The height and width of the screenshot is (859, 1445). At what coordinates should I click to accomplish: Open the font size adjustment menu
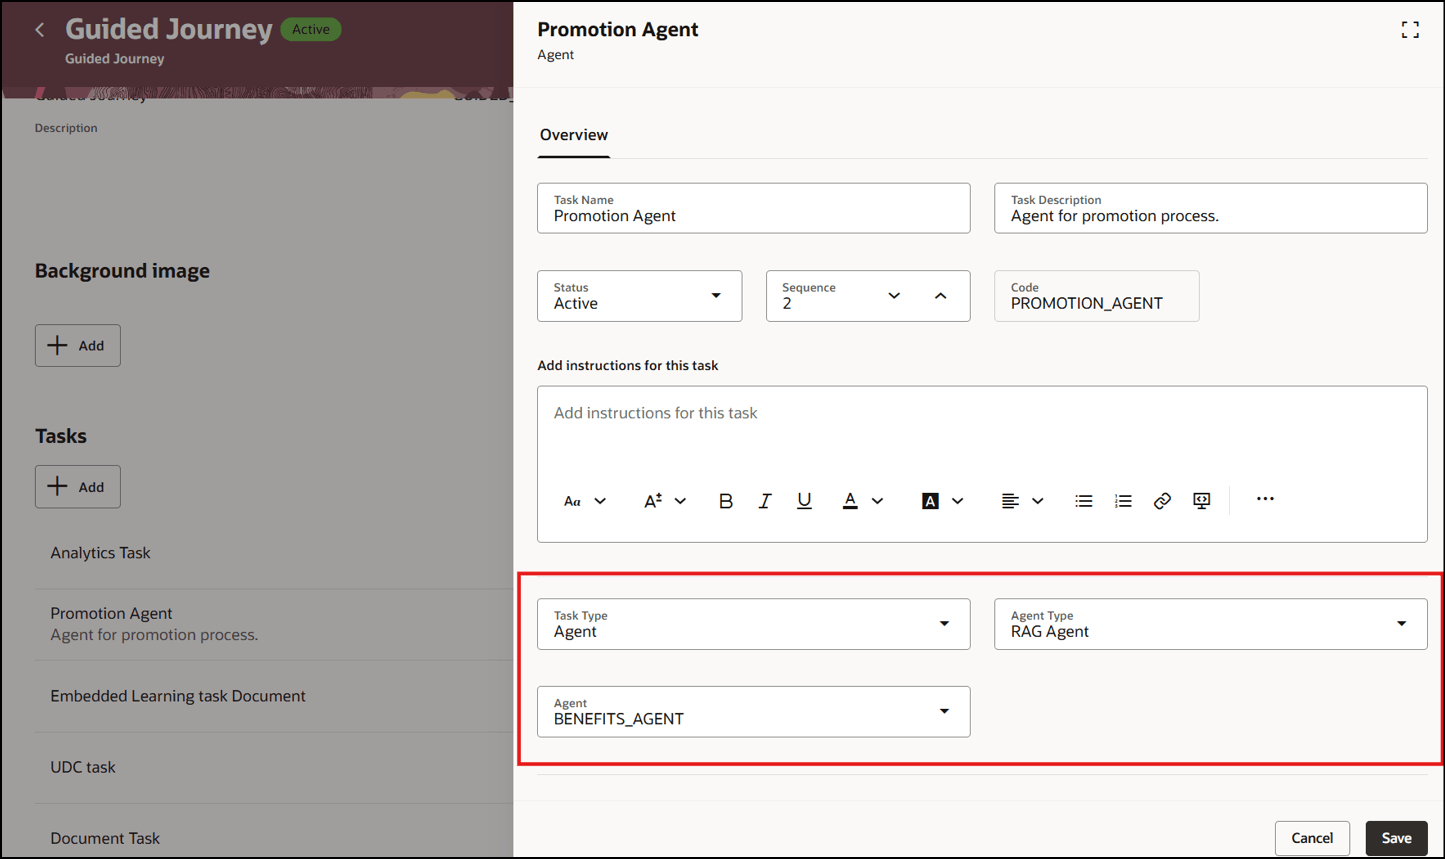pos(663,500)
